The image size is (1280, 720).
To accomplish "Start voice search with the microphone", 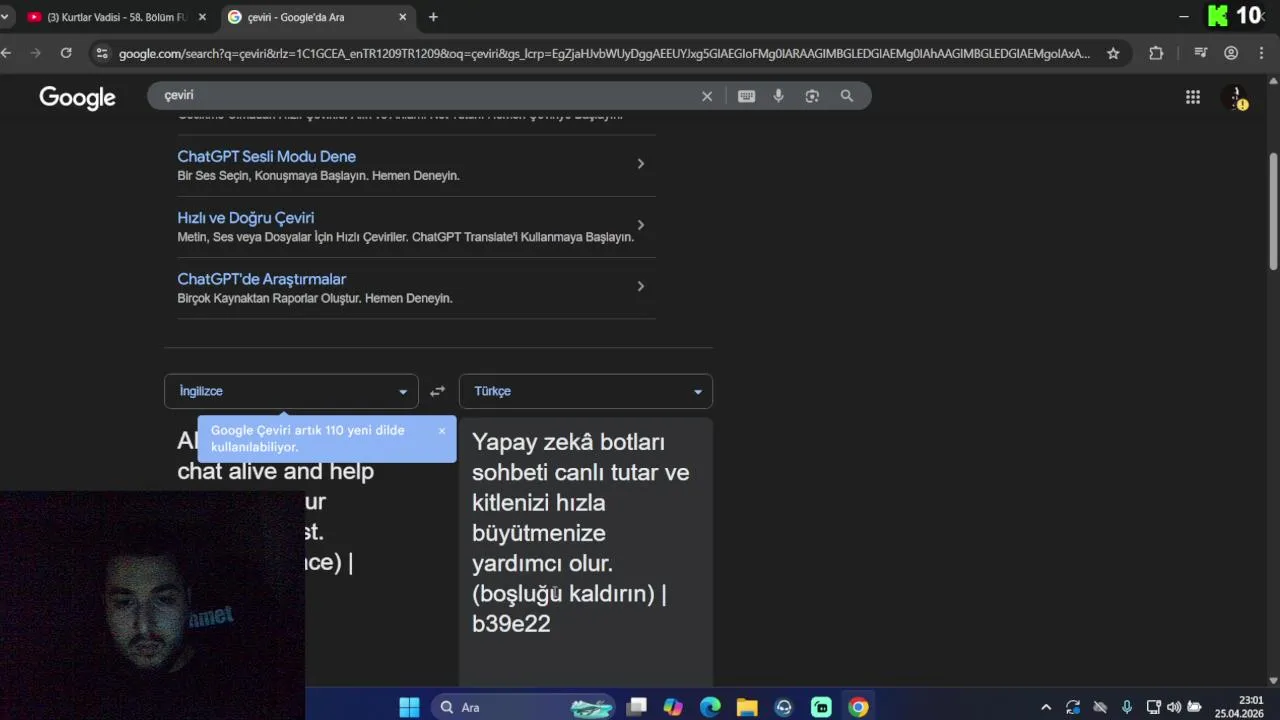I will tap(778, 96).
